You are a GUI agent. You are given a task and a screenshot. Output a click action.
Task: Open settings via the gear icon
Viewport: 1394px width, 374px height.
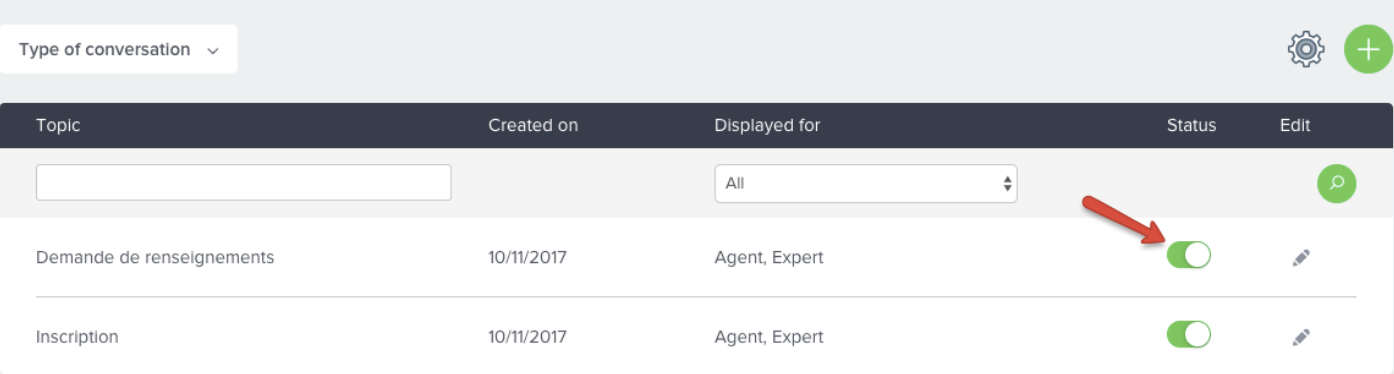pyautogui.click(x=1305, y=49)
